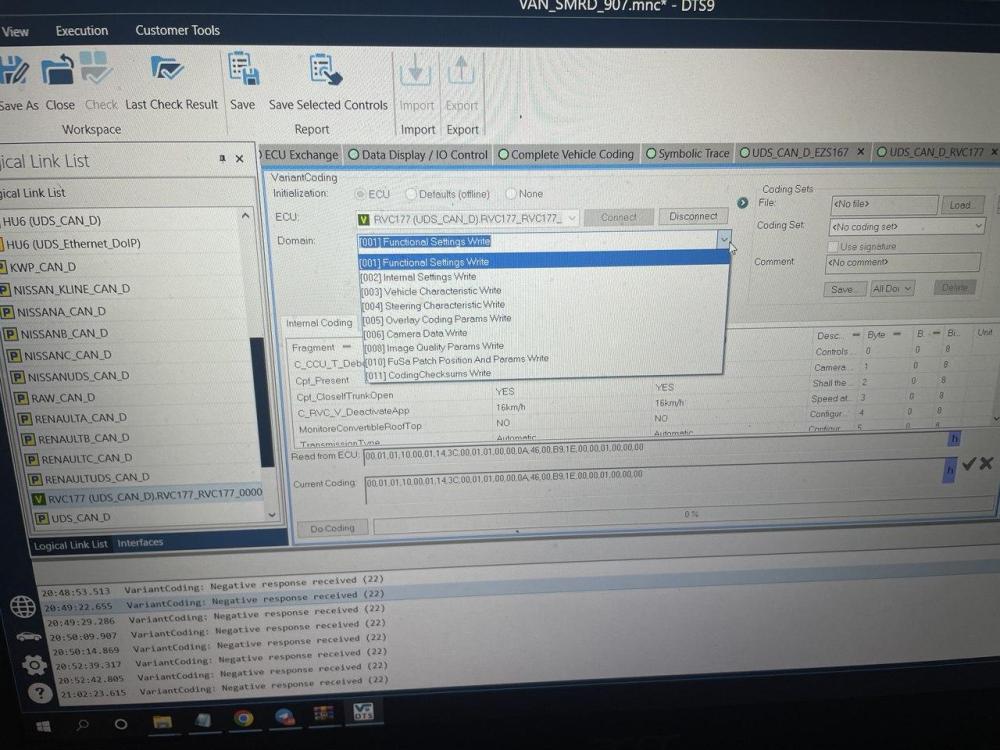Image resolution: width=1000 pixels, height=750 pixels.
Task: Click the Comment input field
Action: (x=902, y=262)
